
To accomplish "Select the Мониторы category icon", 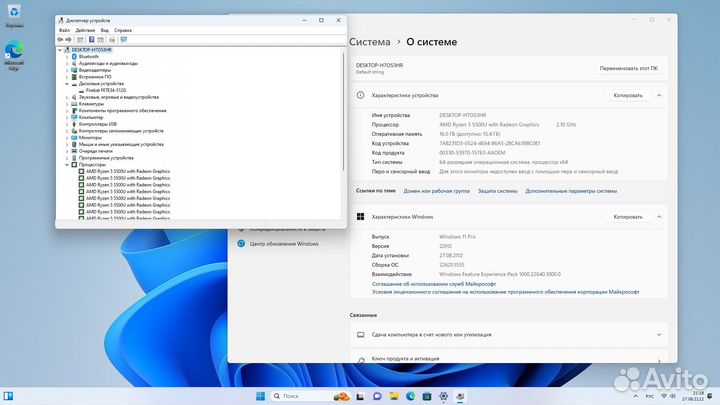I will [x=74, y=137].
